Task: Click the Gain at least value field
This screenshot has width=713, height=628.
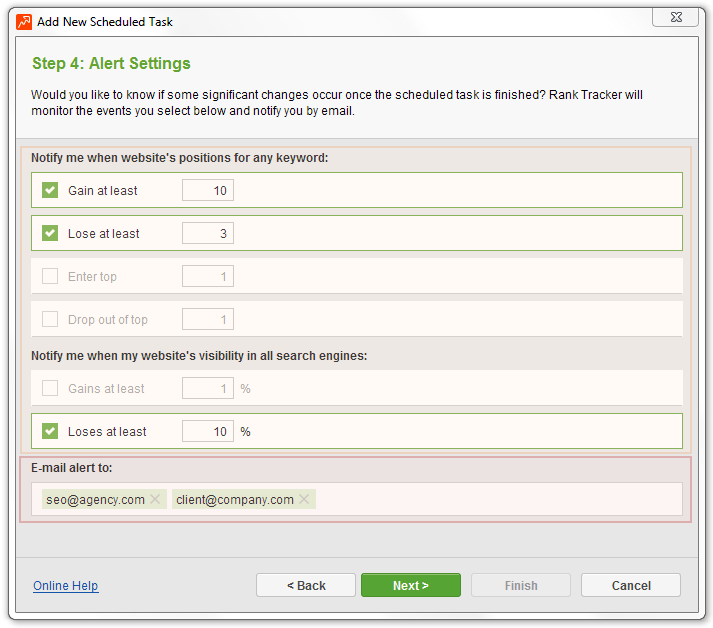Action: (x=208, y=190)
